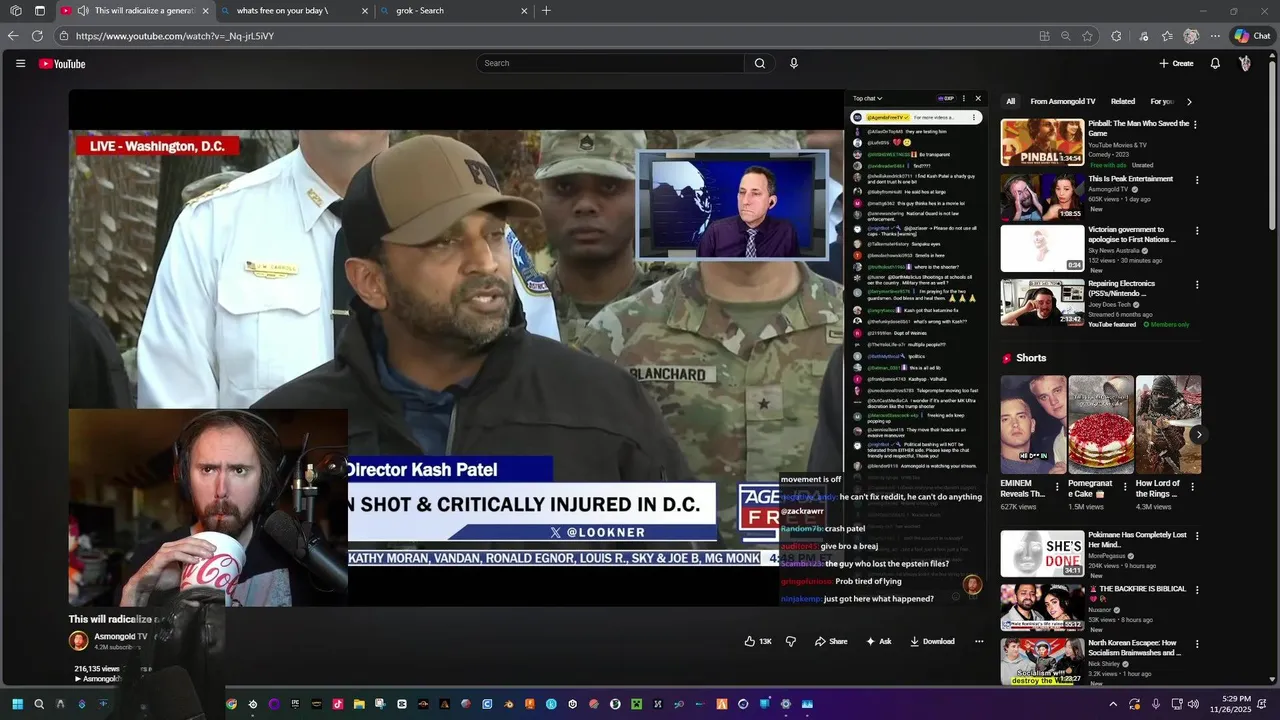Open 'Repairing Electronics' video thumbnail
The image size is (1280, 720).
[x=1042, y=302]
